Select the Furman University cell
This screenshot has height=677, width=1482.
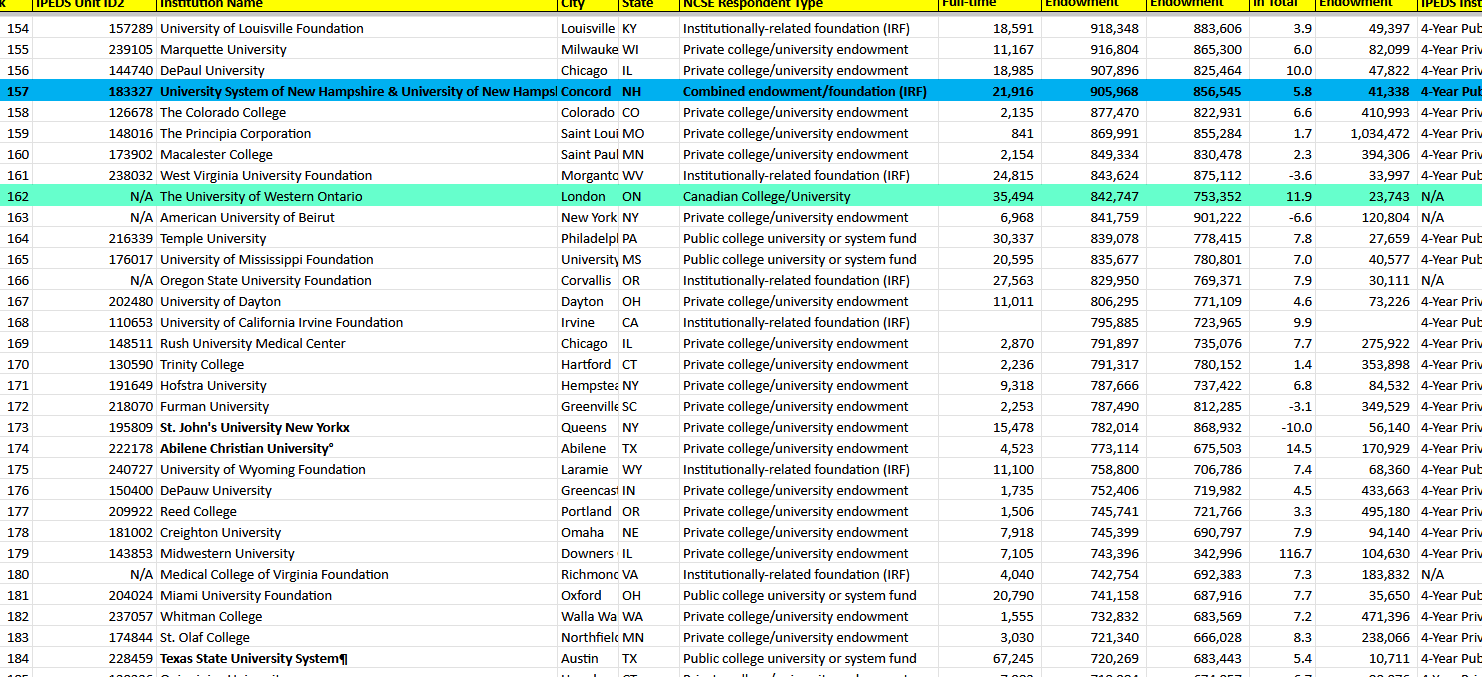point(357,407)
